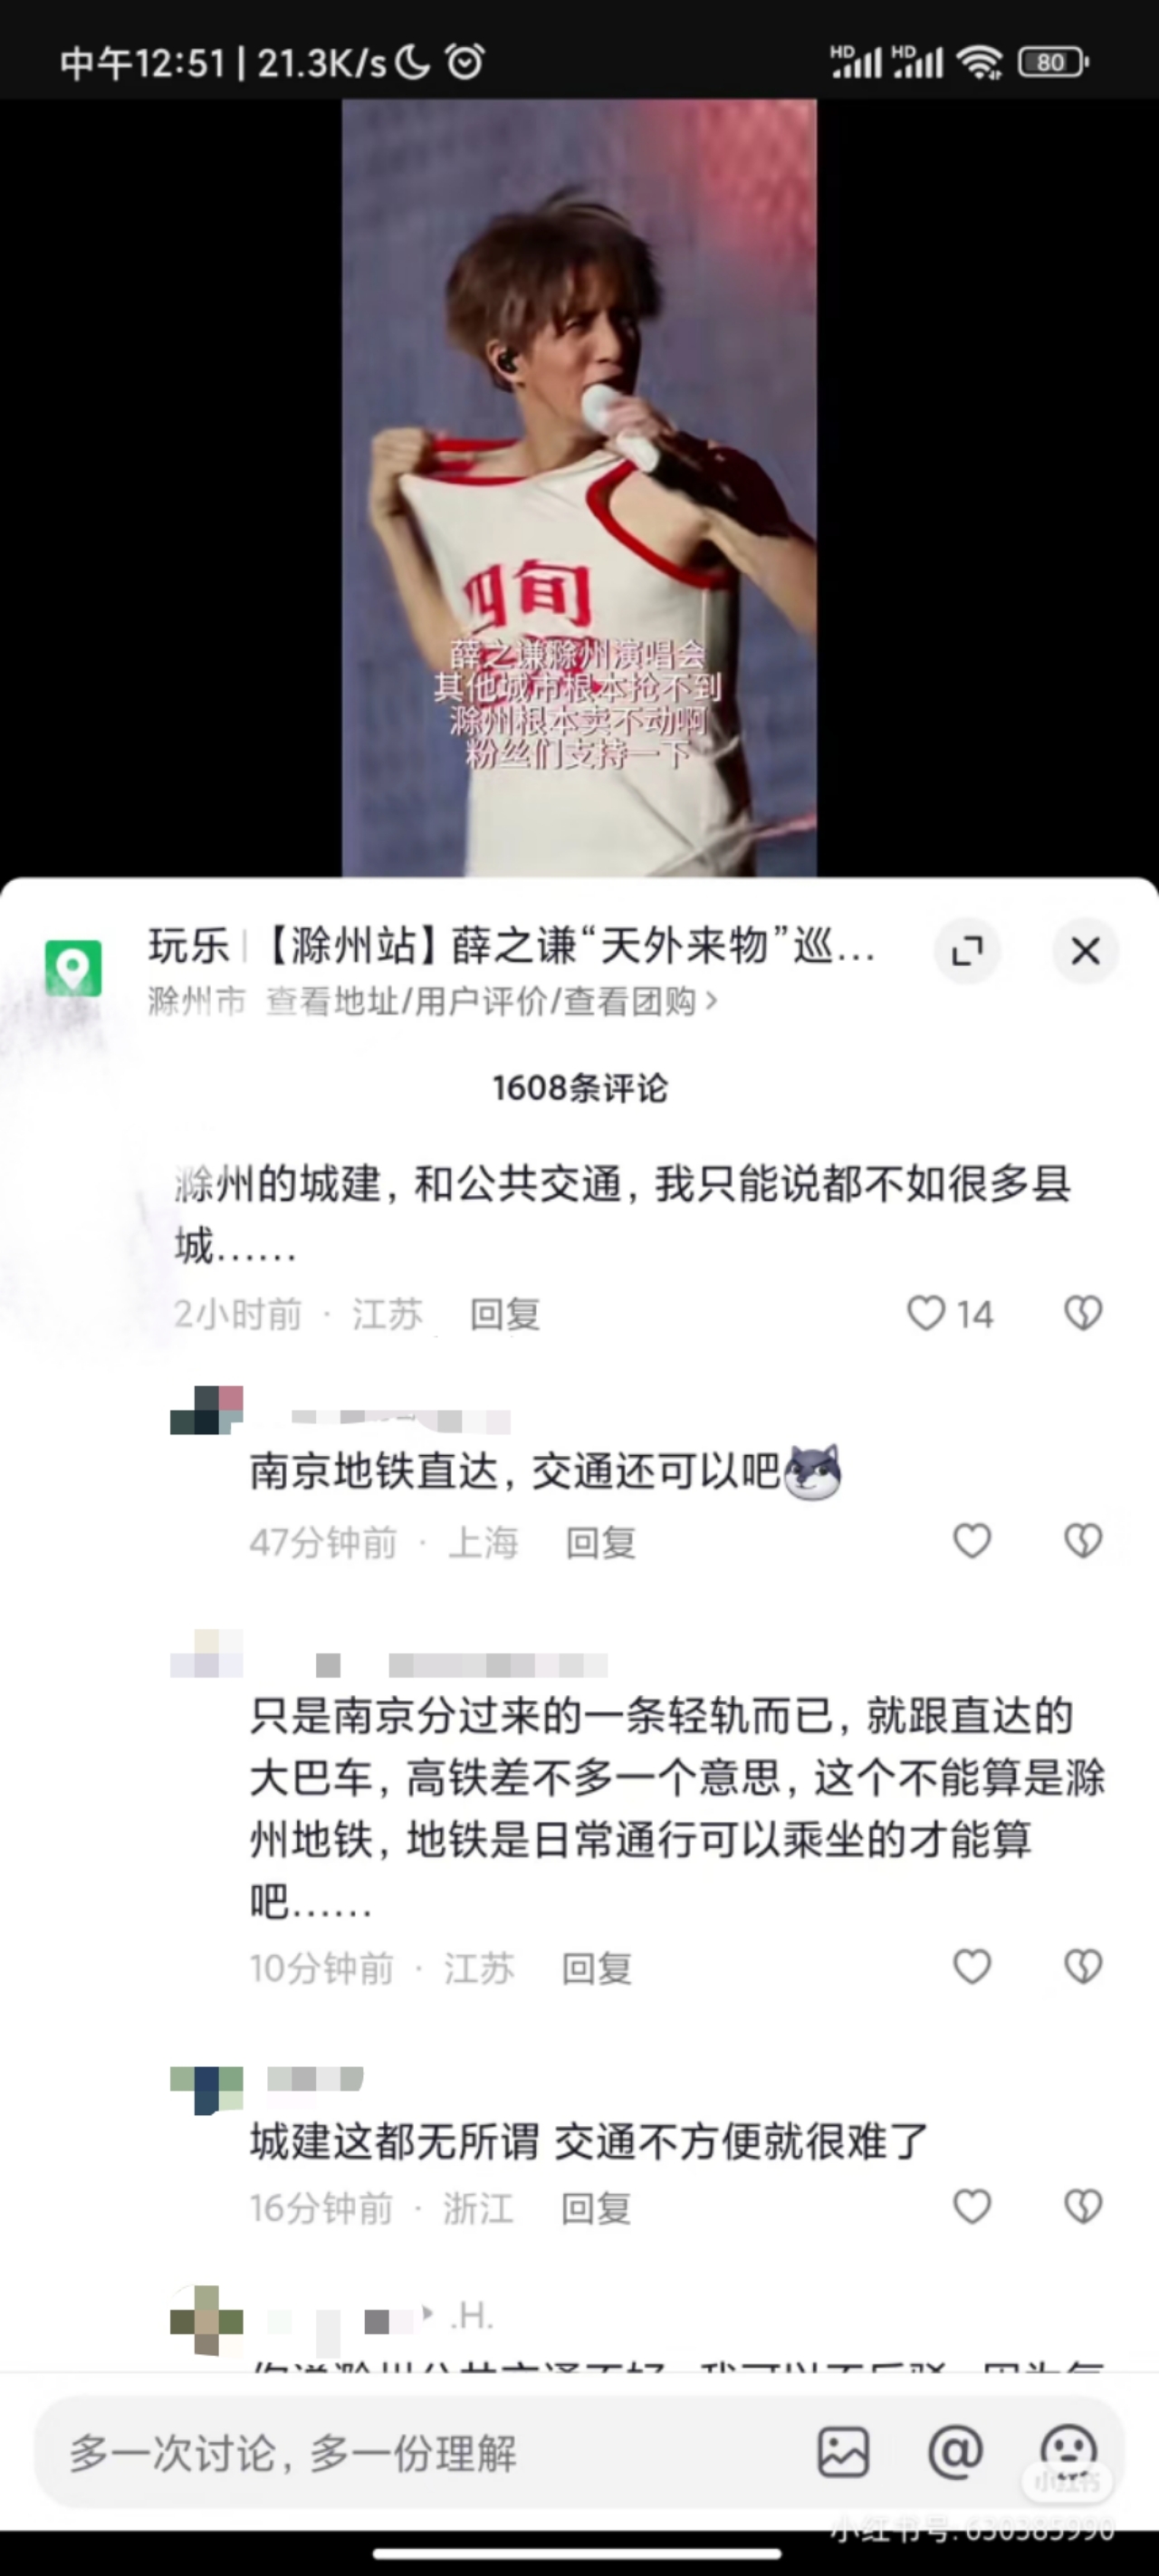Dislike the Zhejiang comment from 16分钟前

coord(1083,2206)
